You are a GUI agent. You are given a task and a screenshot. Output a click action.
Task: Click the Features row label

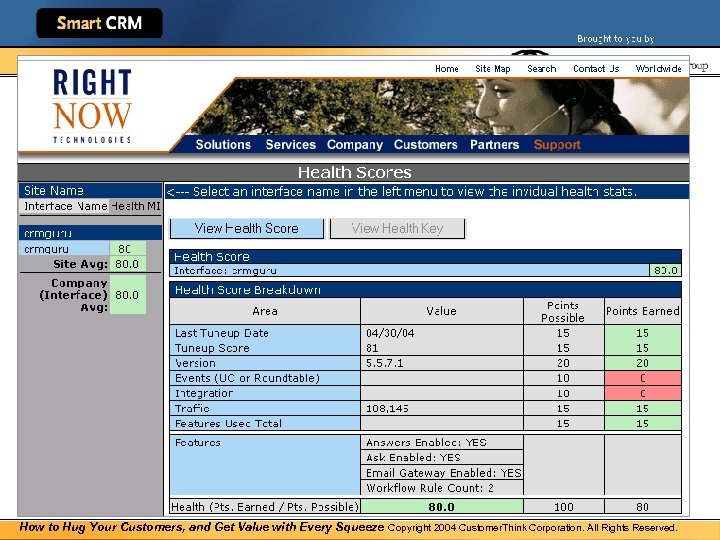click(197, 443)
